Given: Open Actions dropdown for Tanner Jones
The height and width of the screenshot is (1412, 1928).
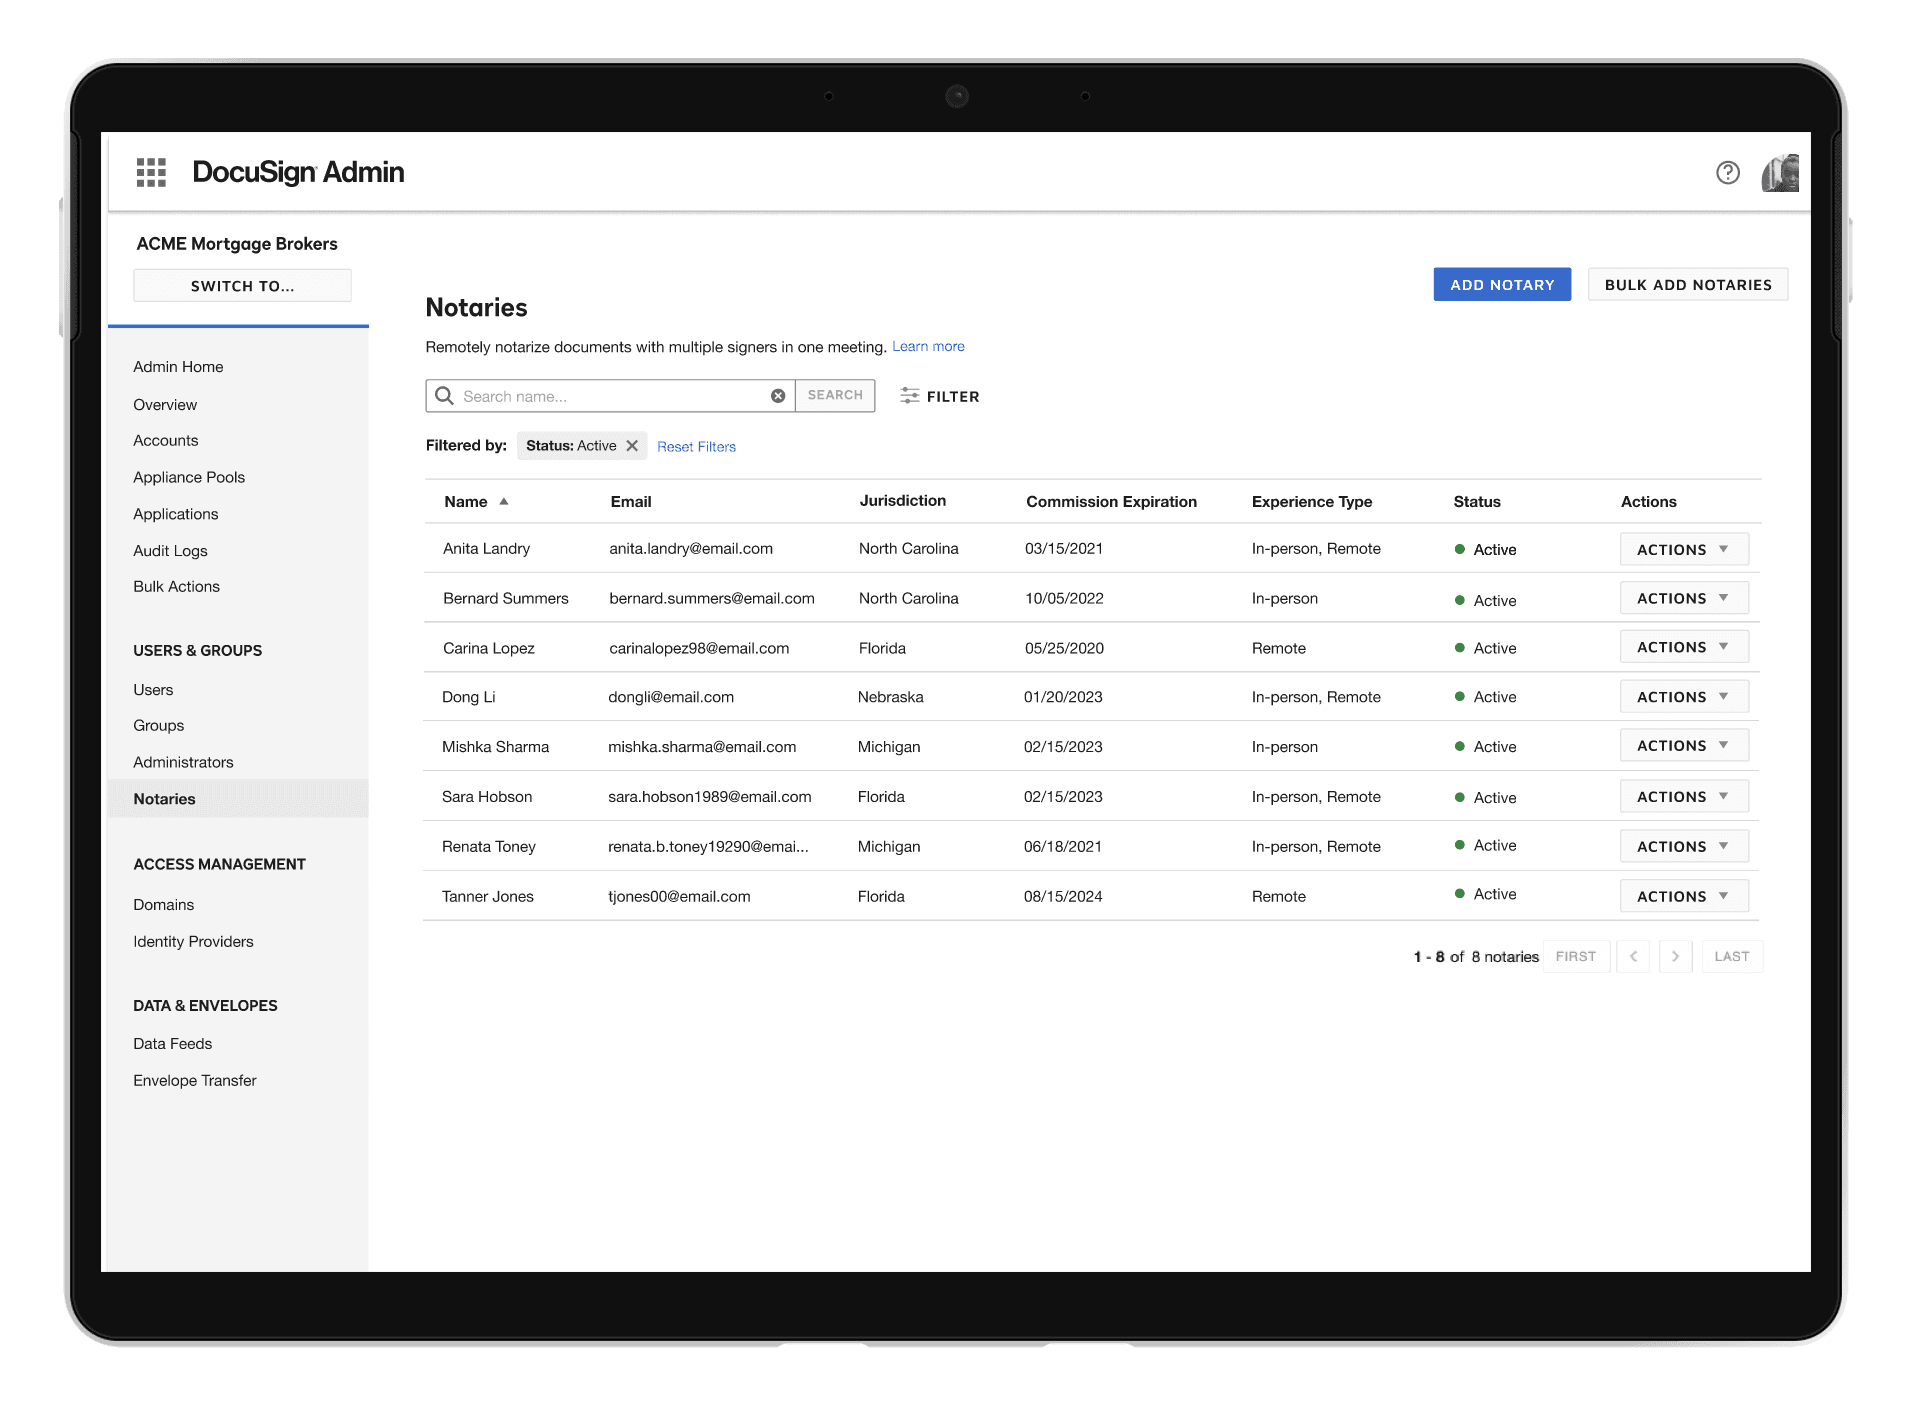Looking at the screenshot, I should click(1683, 897).
